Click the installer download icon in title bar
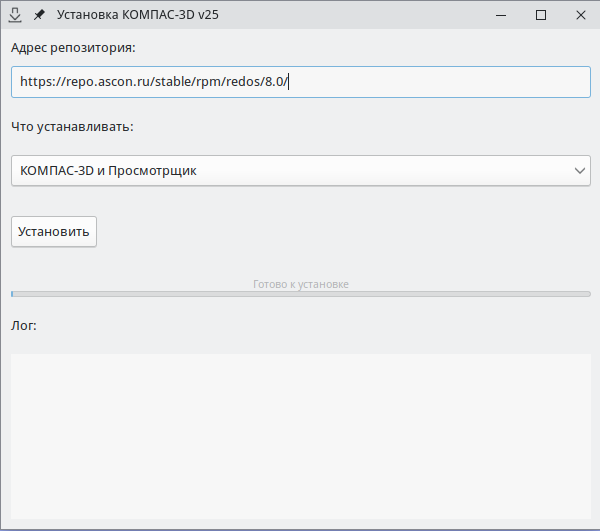This screenshot has width=600, height=531. point(15,15)
